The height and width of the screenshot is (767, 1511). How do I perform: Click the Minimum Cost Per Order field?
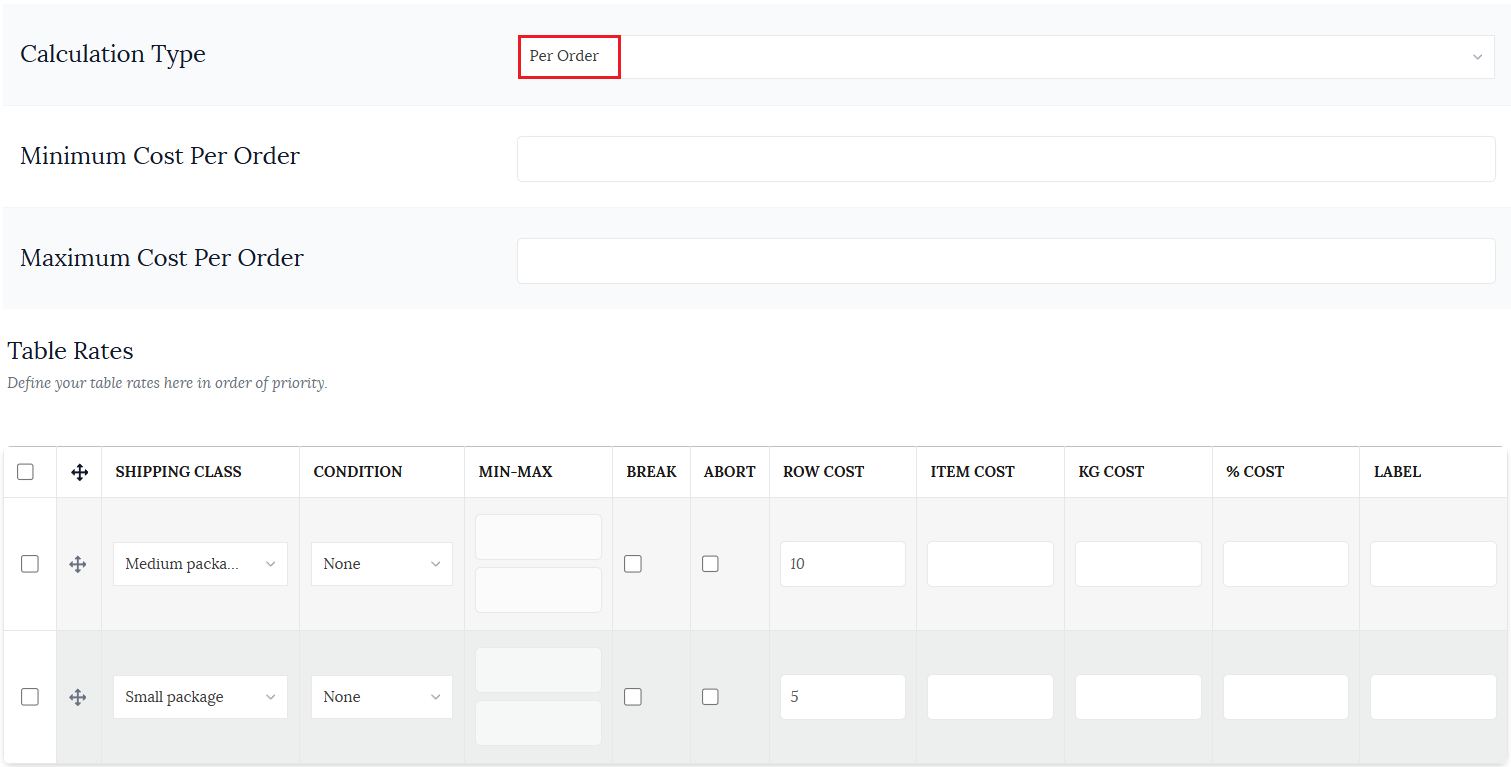point(1006,159)
